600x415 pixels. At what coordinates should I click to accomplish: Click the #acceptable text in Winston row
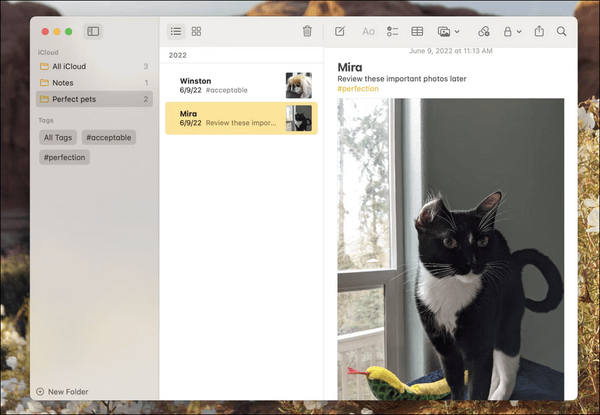click(x=227, y=90)
